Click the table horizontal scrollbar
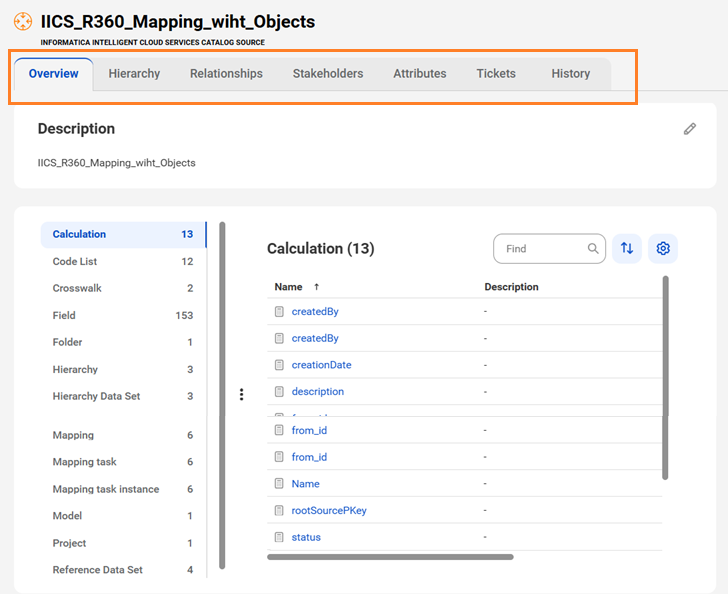This screenshot has width=728, height=594. pyautogui.click(x=390, y=557)
